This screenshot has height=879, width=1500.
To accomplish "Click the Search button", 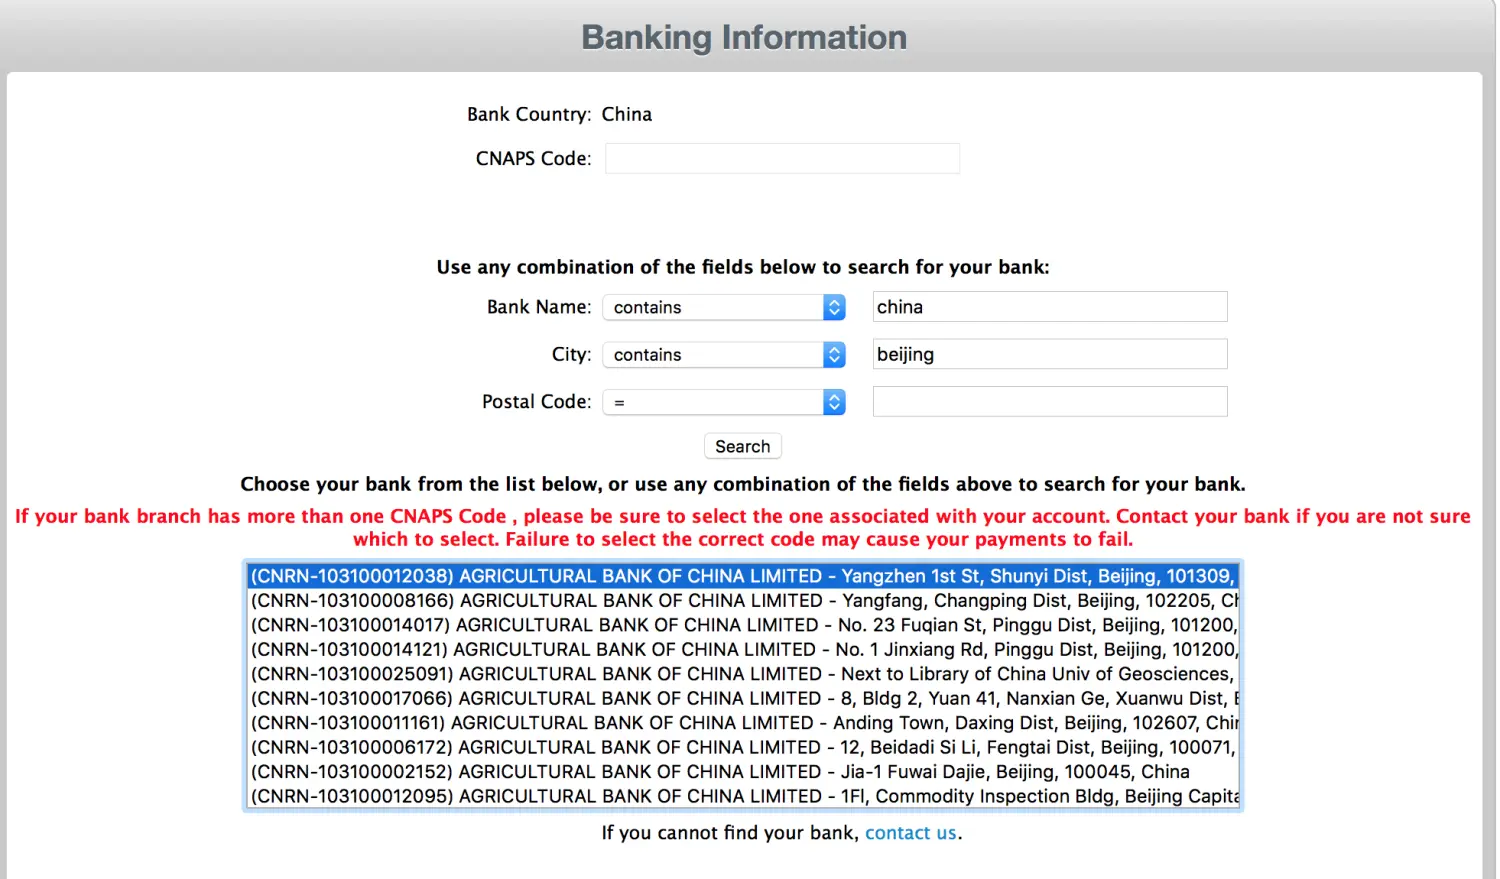I will 743,446.
